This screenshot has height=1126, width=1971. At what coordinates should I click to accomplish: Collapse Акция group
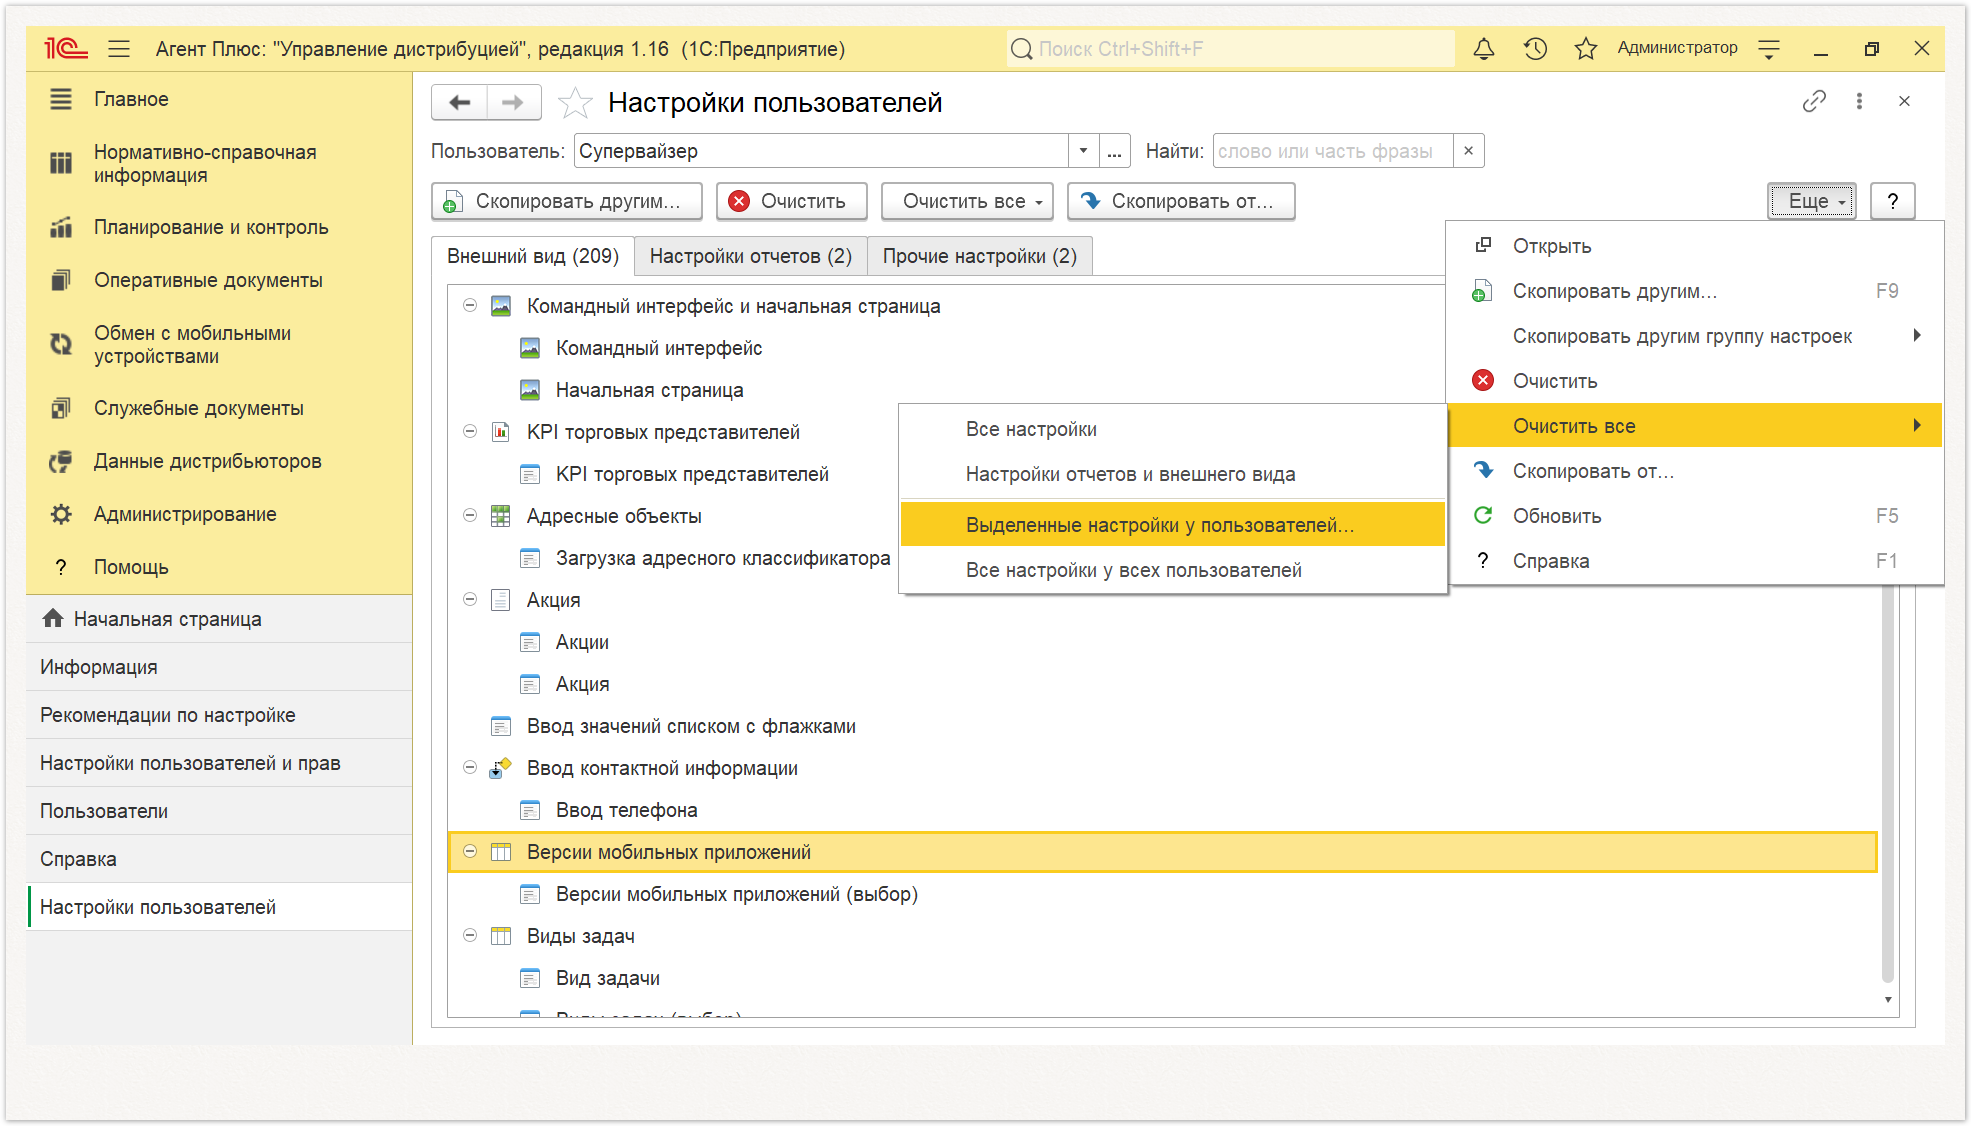tap(470, 600)
